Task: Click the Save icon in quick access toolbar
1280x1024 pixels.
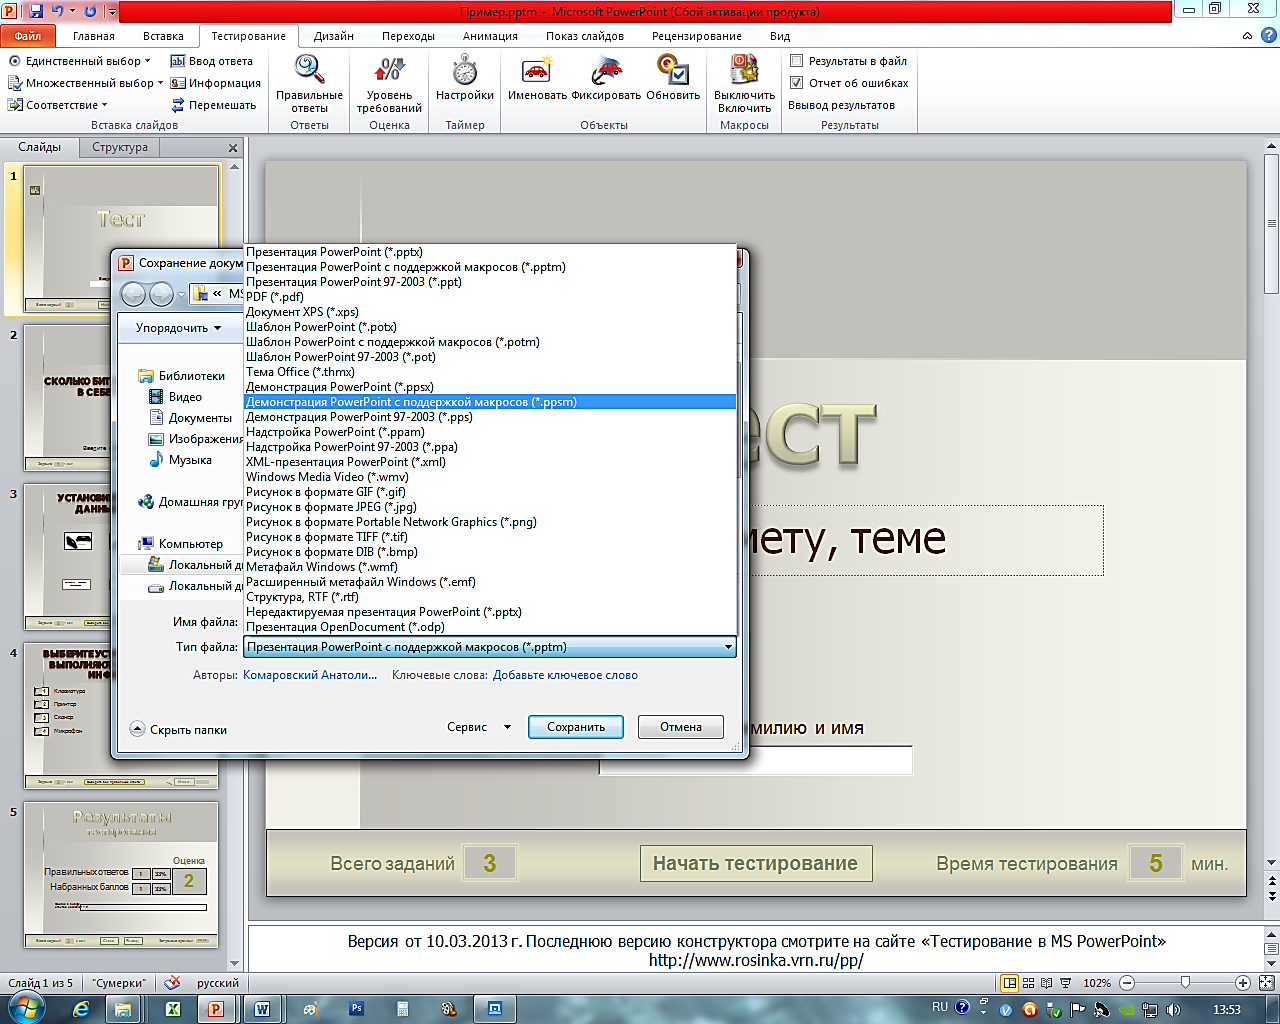Action: point(36,11)
